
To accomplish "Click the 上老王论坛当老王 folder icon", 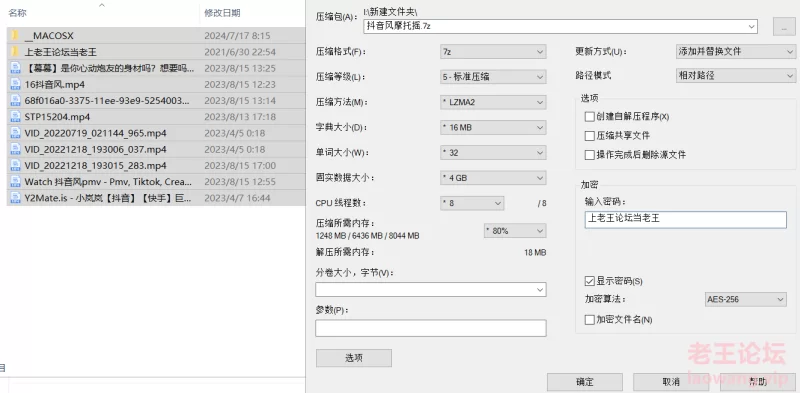I will point(15,52).
